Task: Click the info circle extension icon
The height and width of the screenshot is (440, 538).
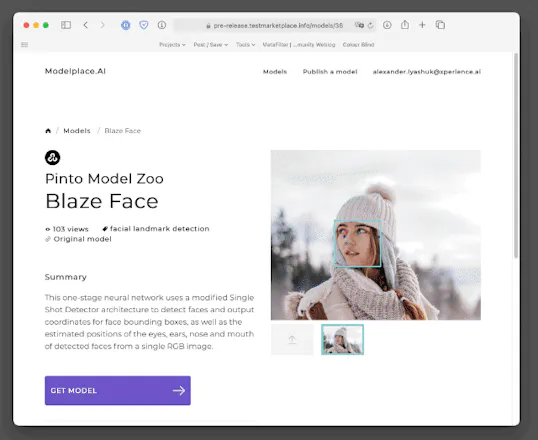Action: 162,25
